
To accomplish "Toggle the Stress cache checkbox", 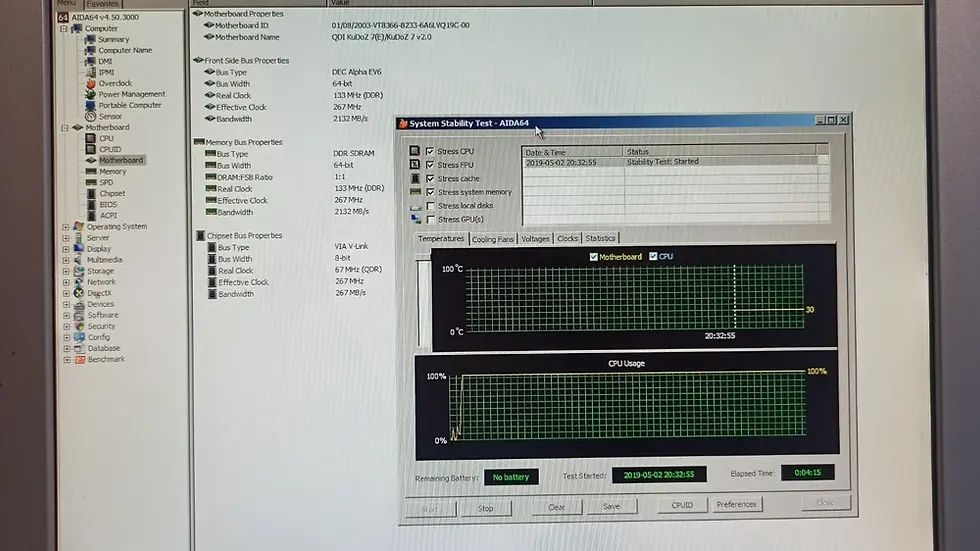I will click(430, 179).
